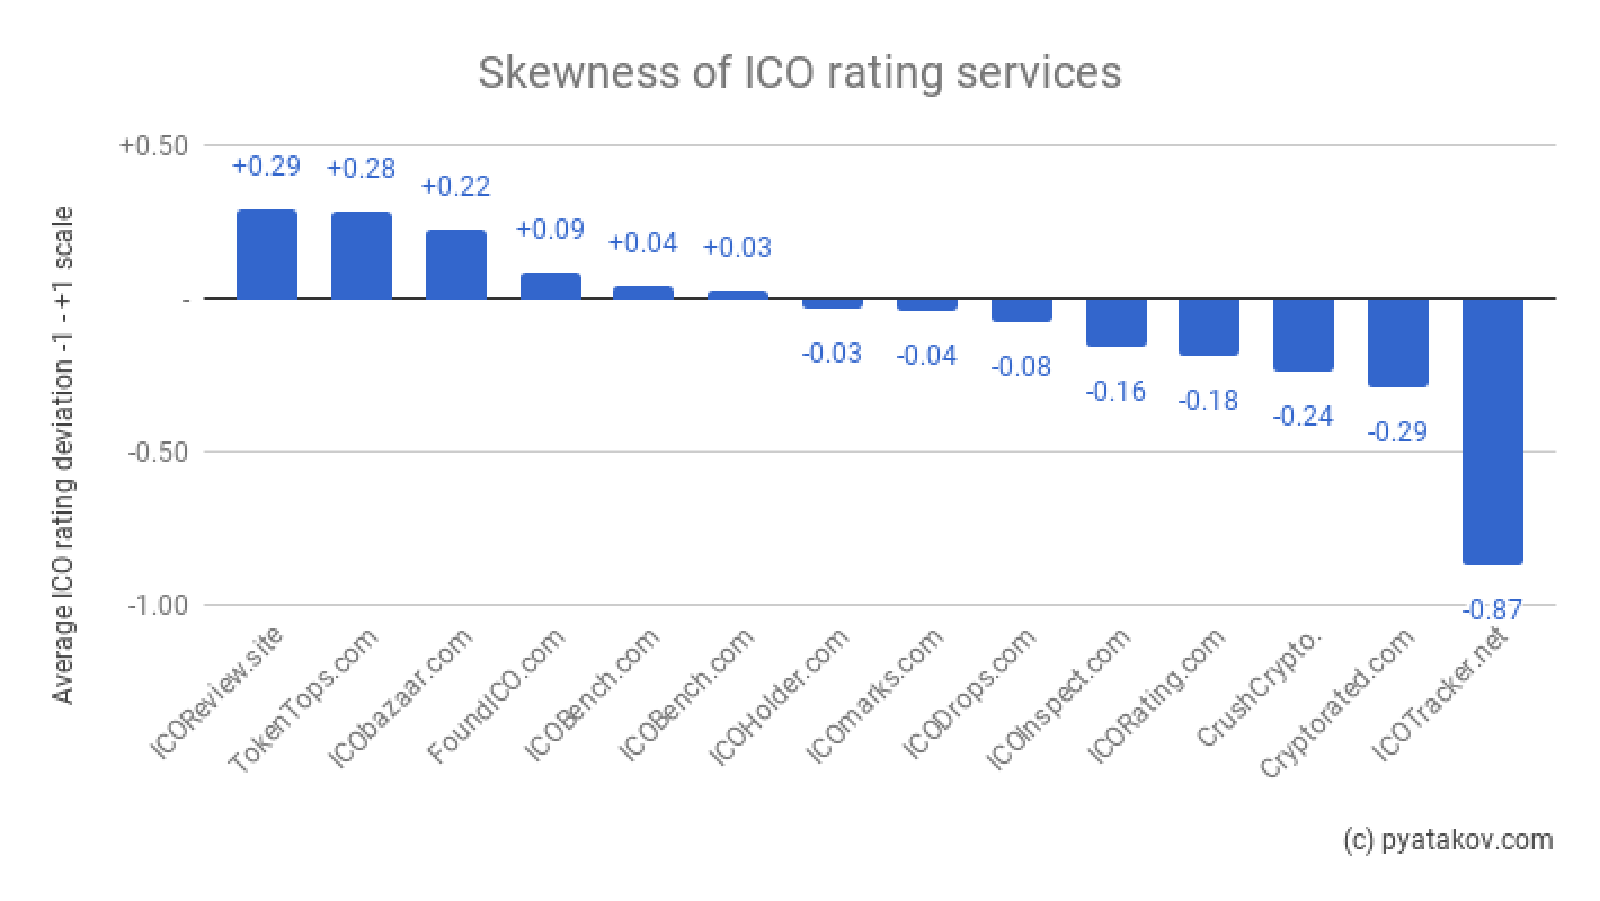Screen dimensions: 1600x901
Task: Click the vertical axis title text
Action: pos(63,455)
